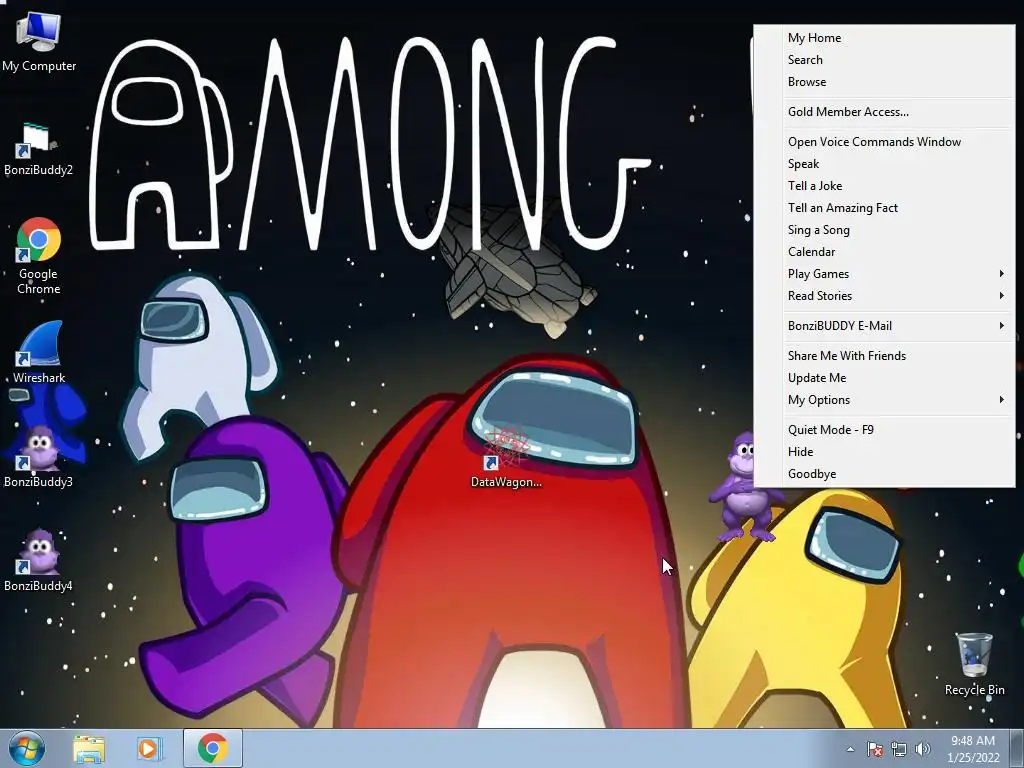Open the taskbar clock showing 9:48 AM
This screenshot has width=1024, height=768.
click(973, 749)
